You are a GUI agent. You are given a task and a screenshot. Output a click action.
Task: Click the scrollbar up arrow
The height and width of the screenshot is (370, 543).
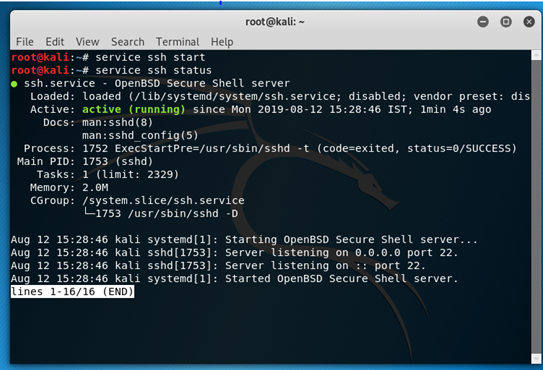536,55
